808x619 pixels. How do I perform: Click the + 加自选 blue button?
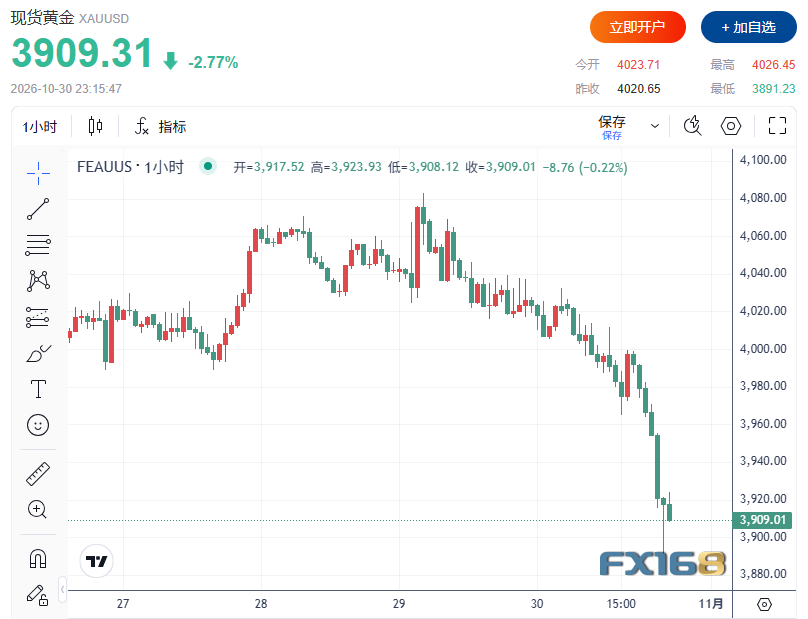[749, 27]
